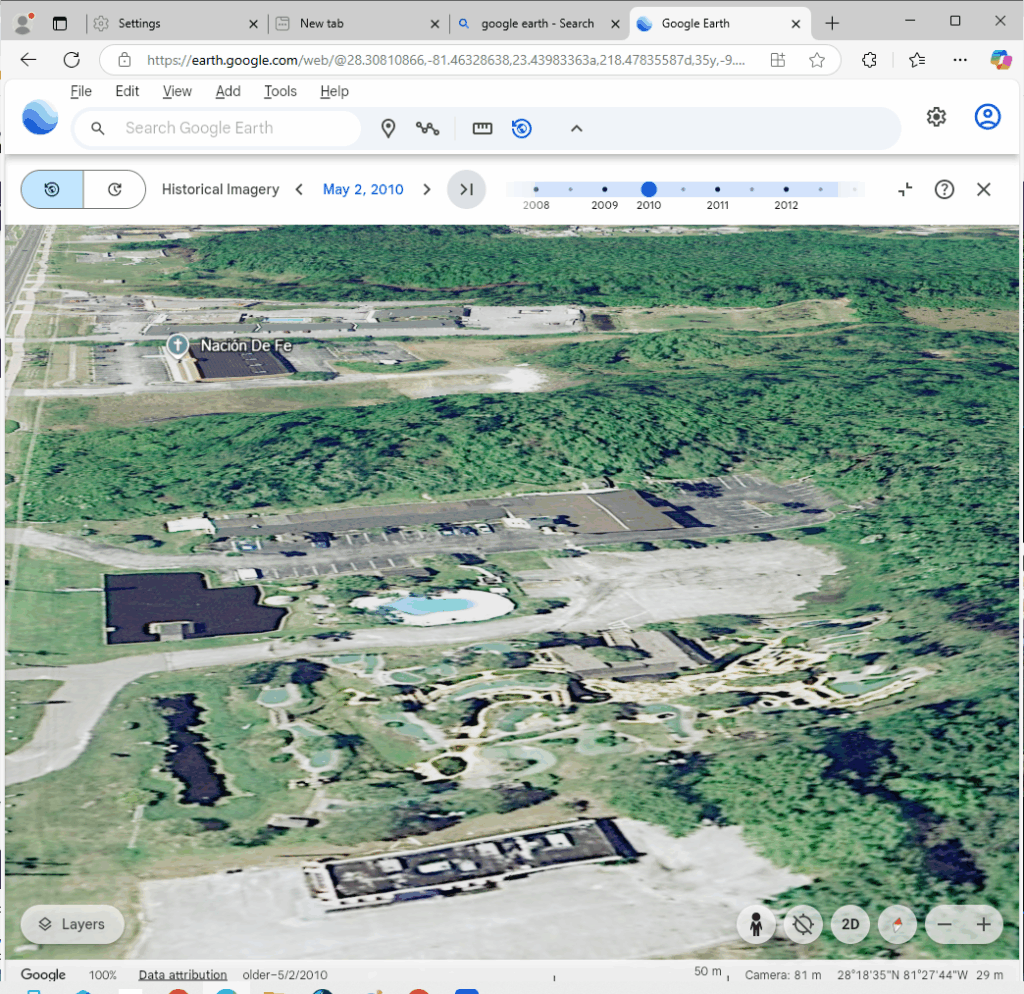Image resolution: width=1024 pixels, height=994 pixels.
Task: Select the timelapse mode button
Action: (x=114, y=189)
